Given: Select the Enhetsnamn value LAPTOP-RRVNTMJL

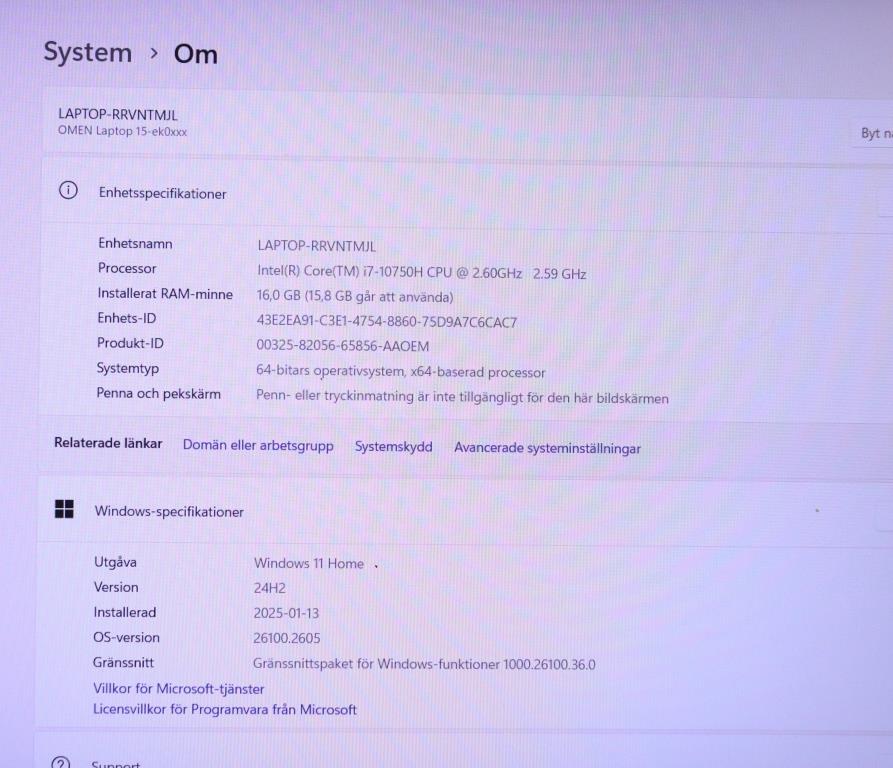Looking at the screenshot, I should tap(317, 246).
